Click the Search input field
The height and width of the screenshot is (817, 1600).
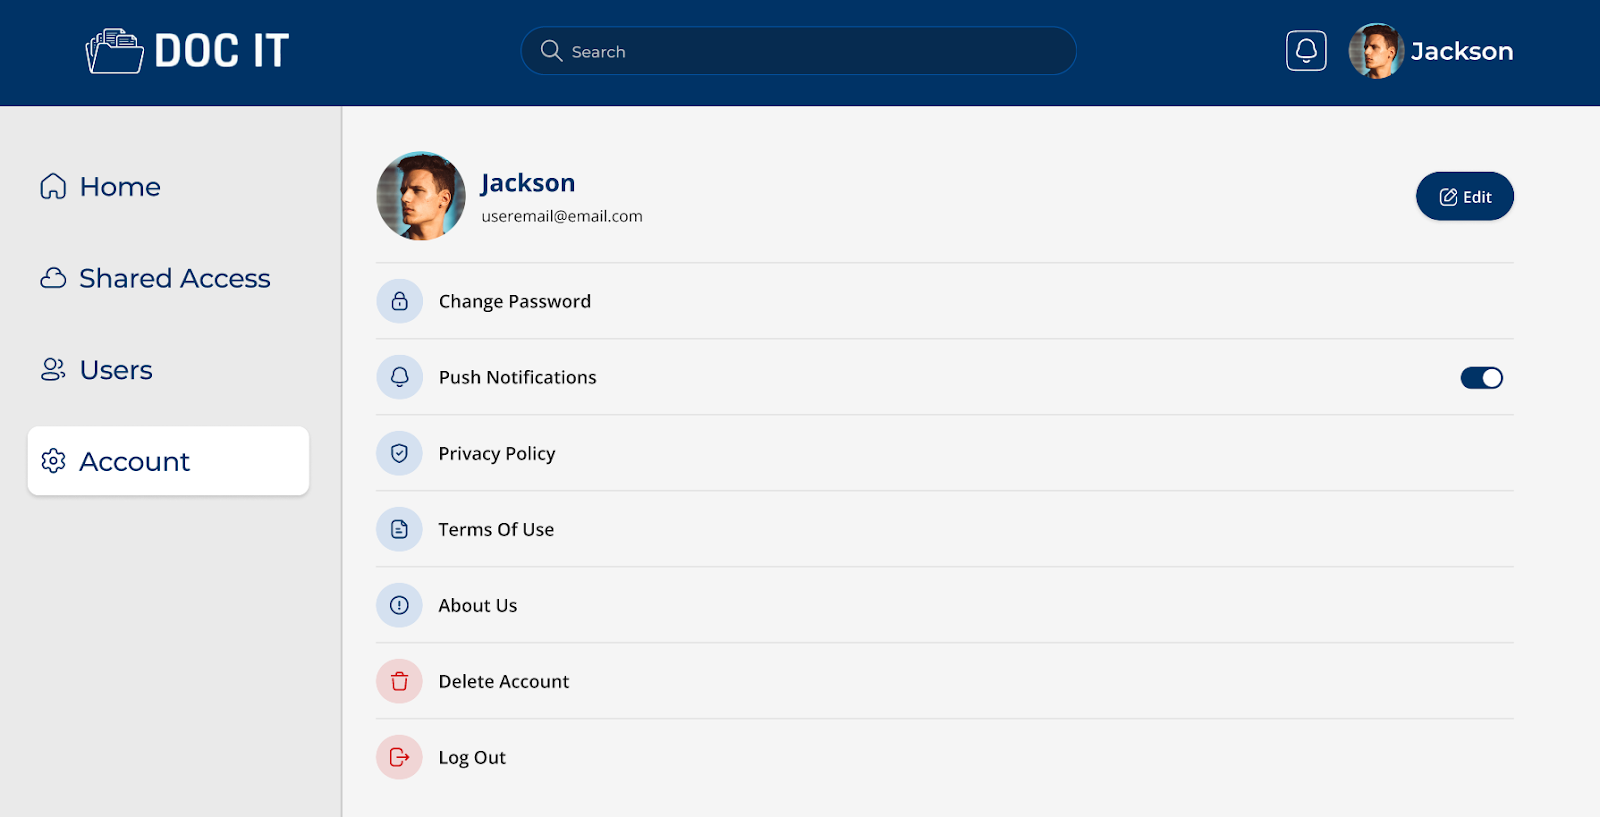point(798,51)
